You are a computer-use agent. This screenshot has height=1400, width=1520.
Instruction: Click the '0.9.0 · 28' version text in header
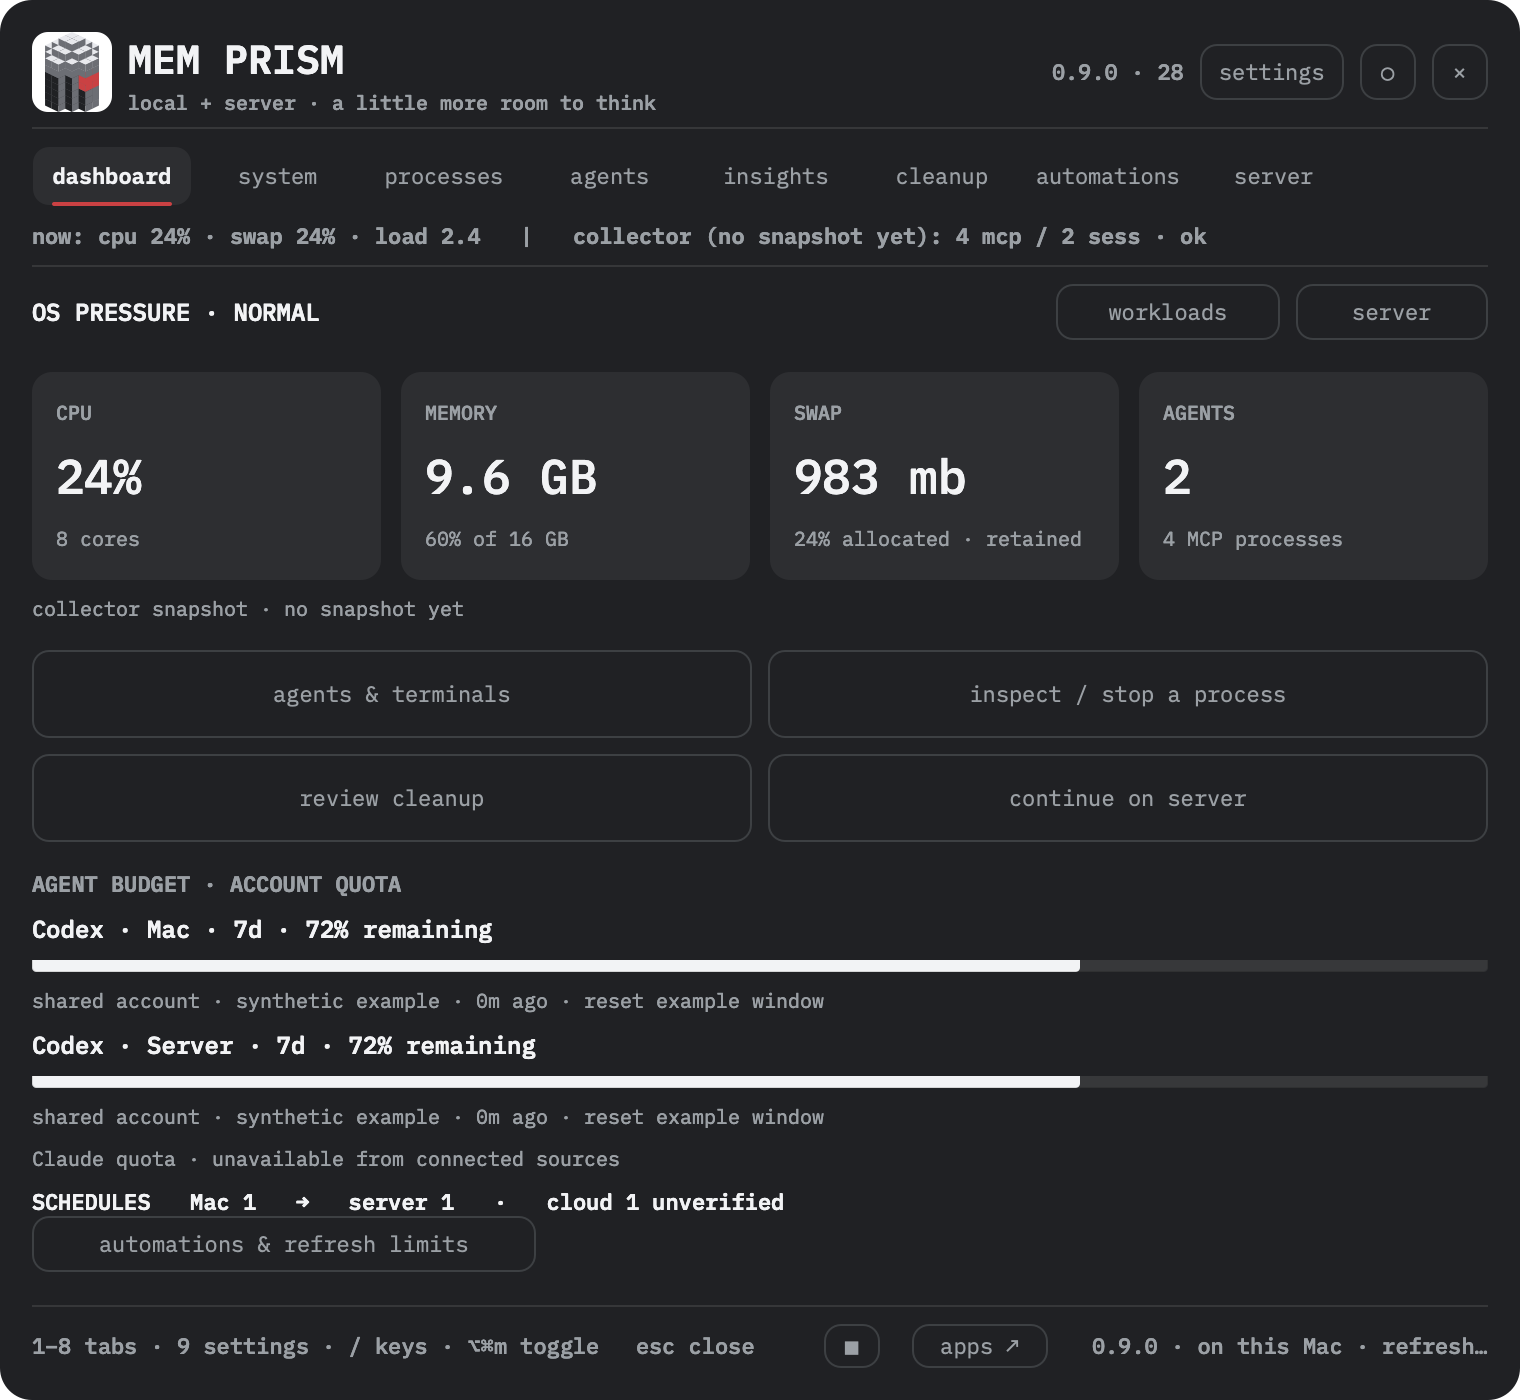click(1118, 73)
